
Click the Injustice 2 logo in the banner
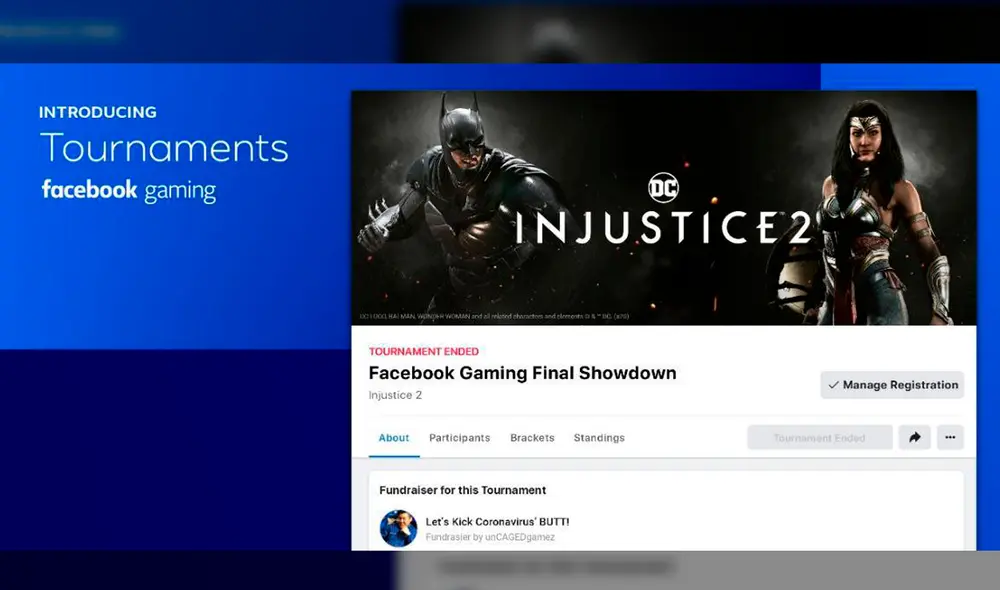[x=664, y=229]
